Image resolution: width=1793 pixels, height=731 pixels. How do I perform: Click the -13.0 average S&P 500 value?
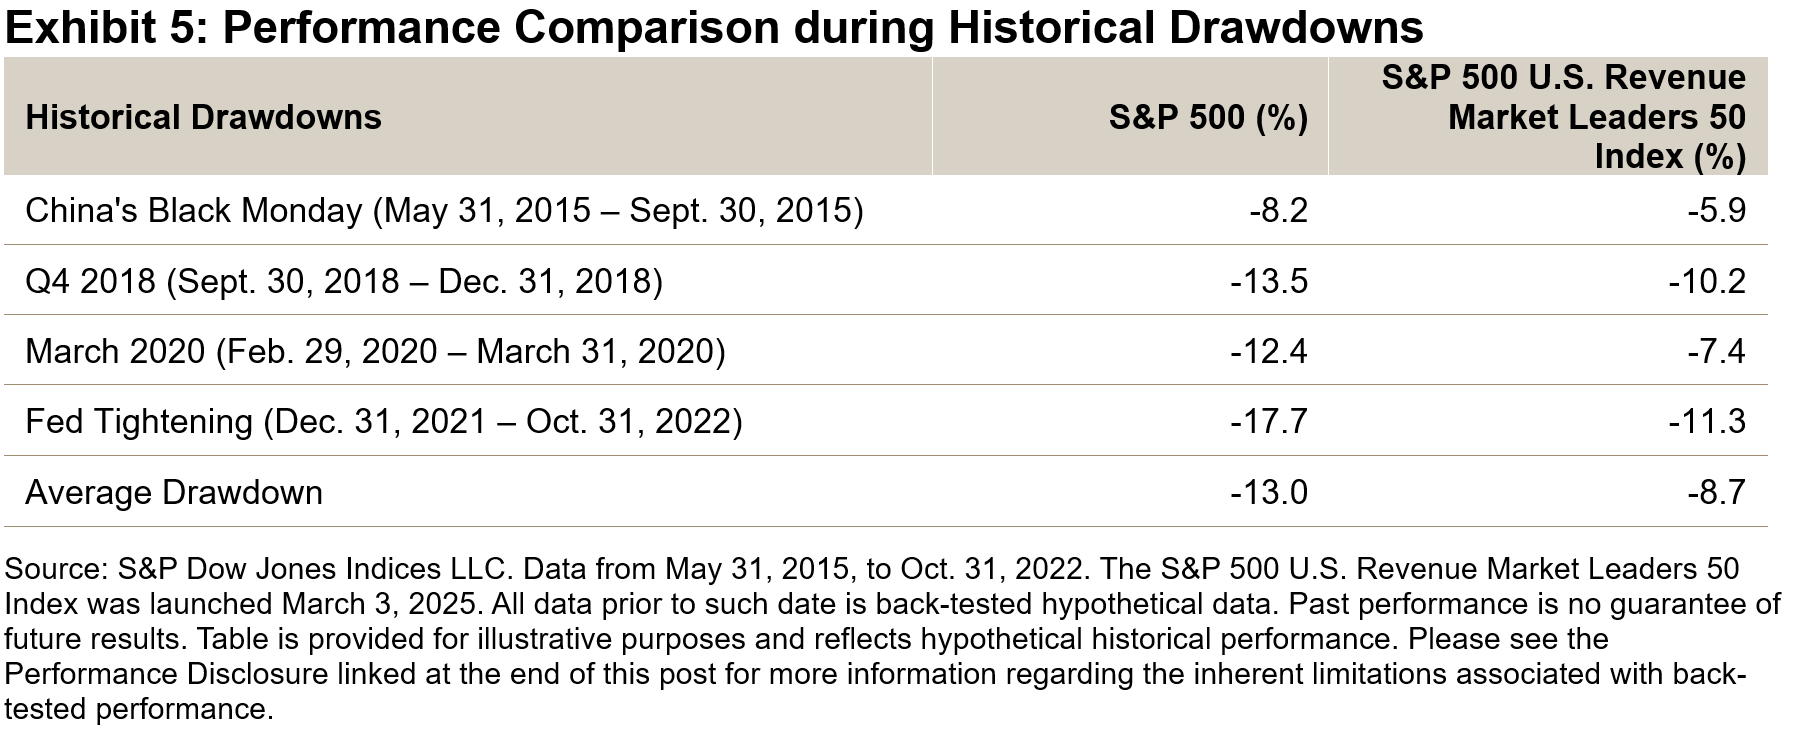coord(1268,493)
